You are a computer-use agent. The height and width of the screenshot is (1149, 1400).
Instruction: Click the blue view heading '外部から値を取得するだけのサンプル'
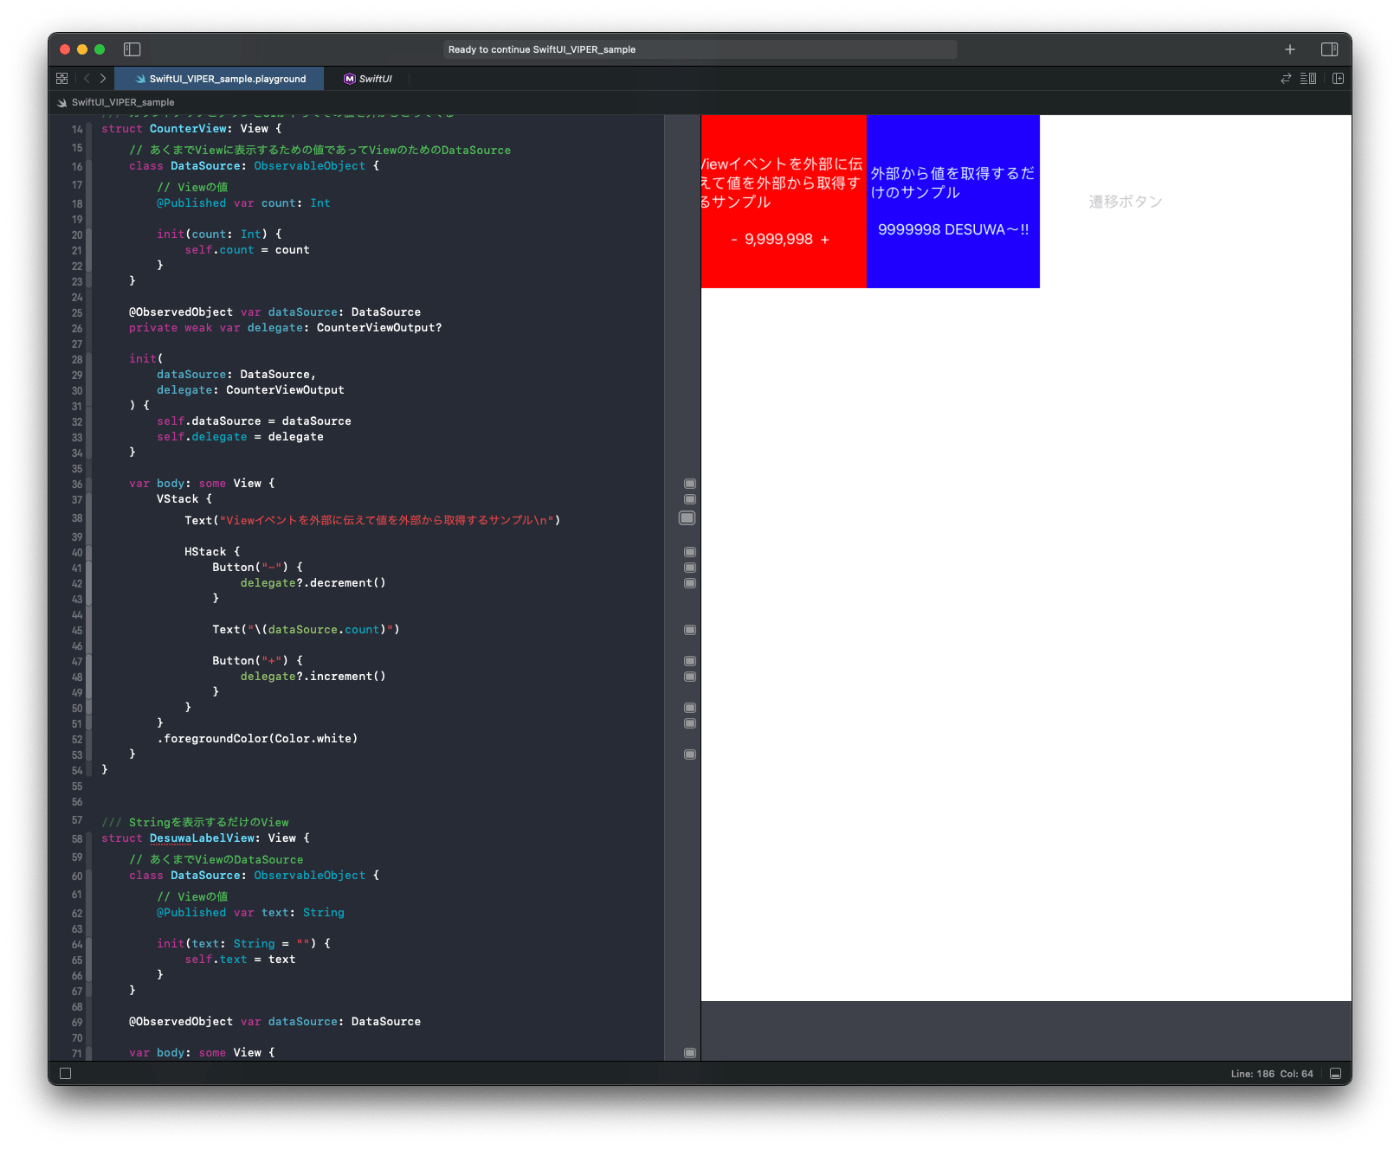[x=952, y=183]
